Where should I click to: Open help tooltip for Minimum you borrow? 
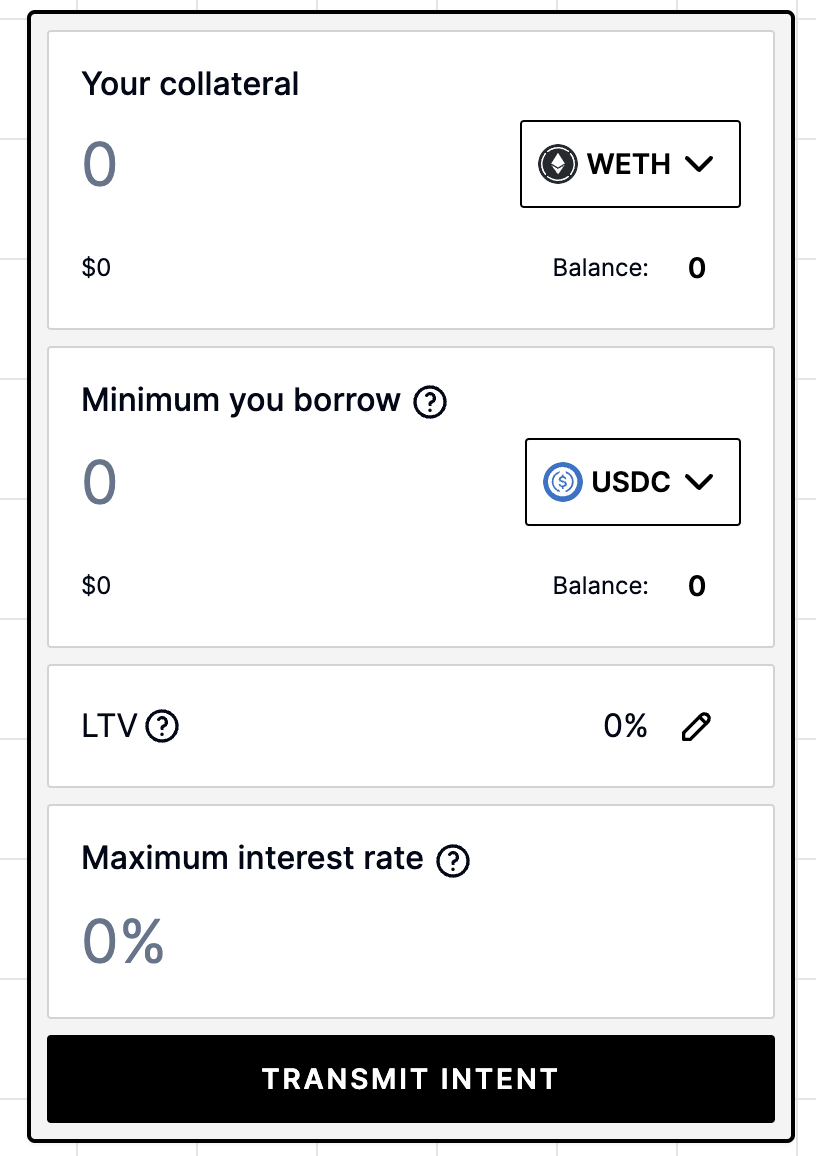pyautogui.click(x=430, y=403)
